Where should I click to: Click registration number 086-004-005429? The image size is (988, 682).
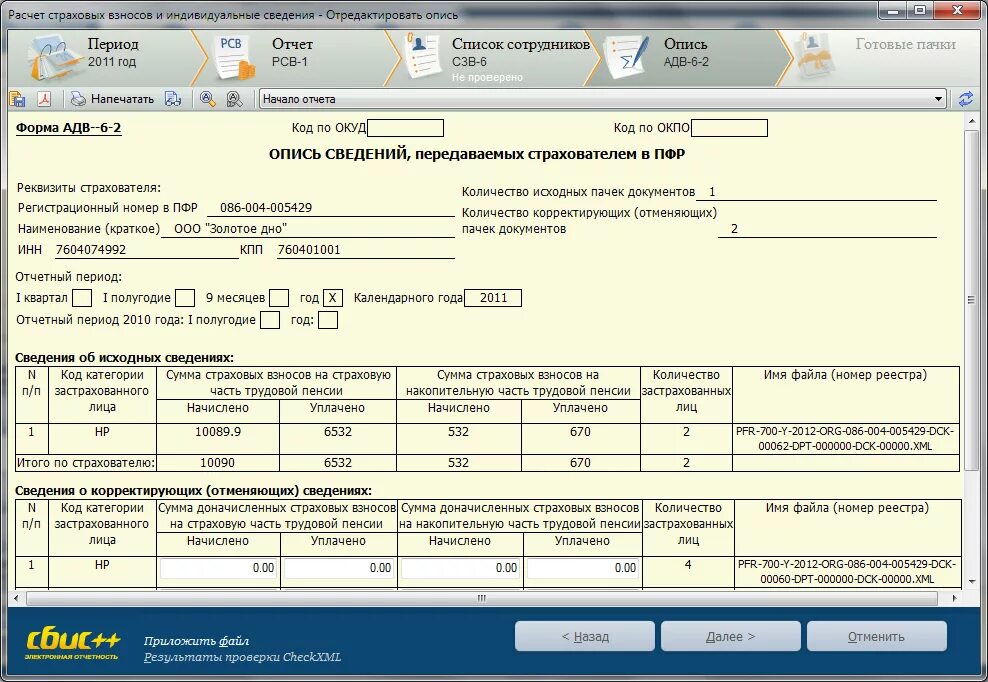click(266, 208)
